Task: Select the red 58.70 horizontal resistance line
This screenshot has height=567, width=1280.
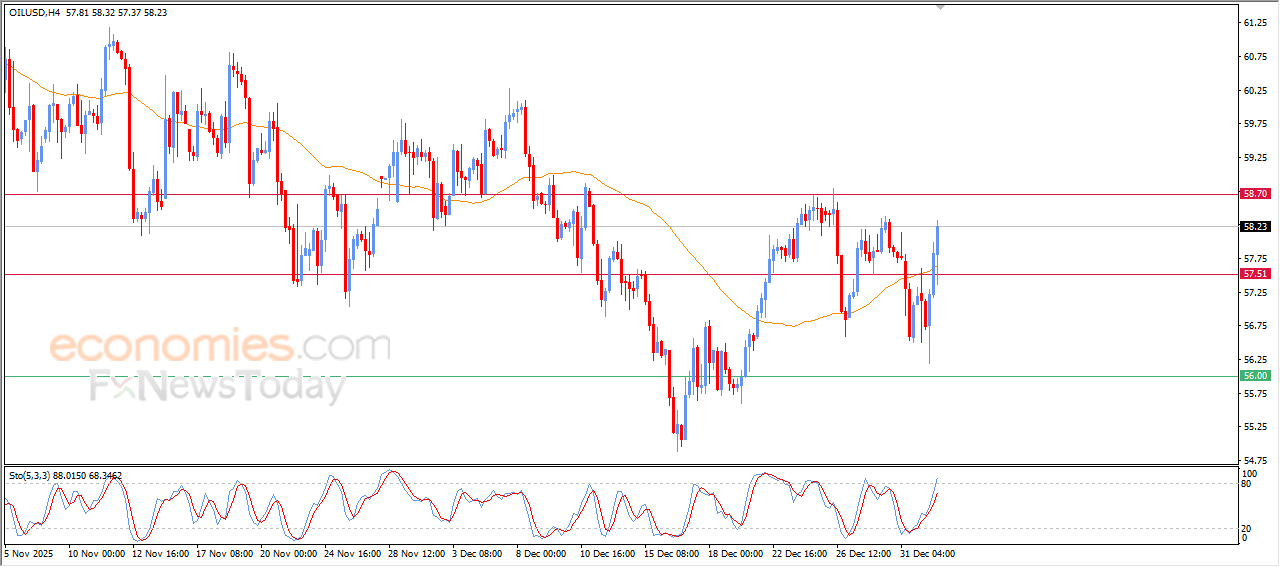Action: pos(620,194)
